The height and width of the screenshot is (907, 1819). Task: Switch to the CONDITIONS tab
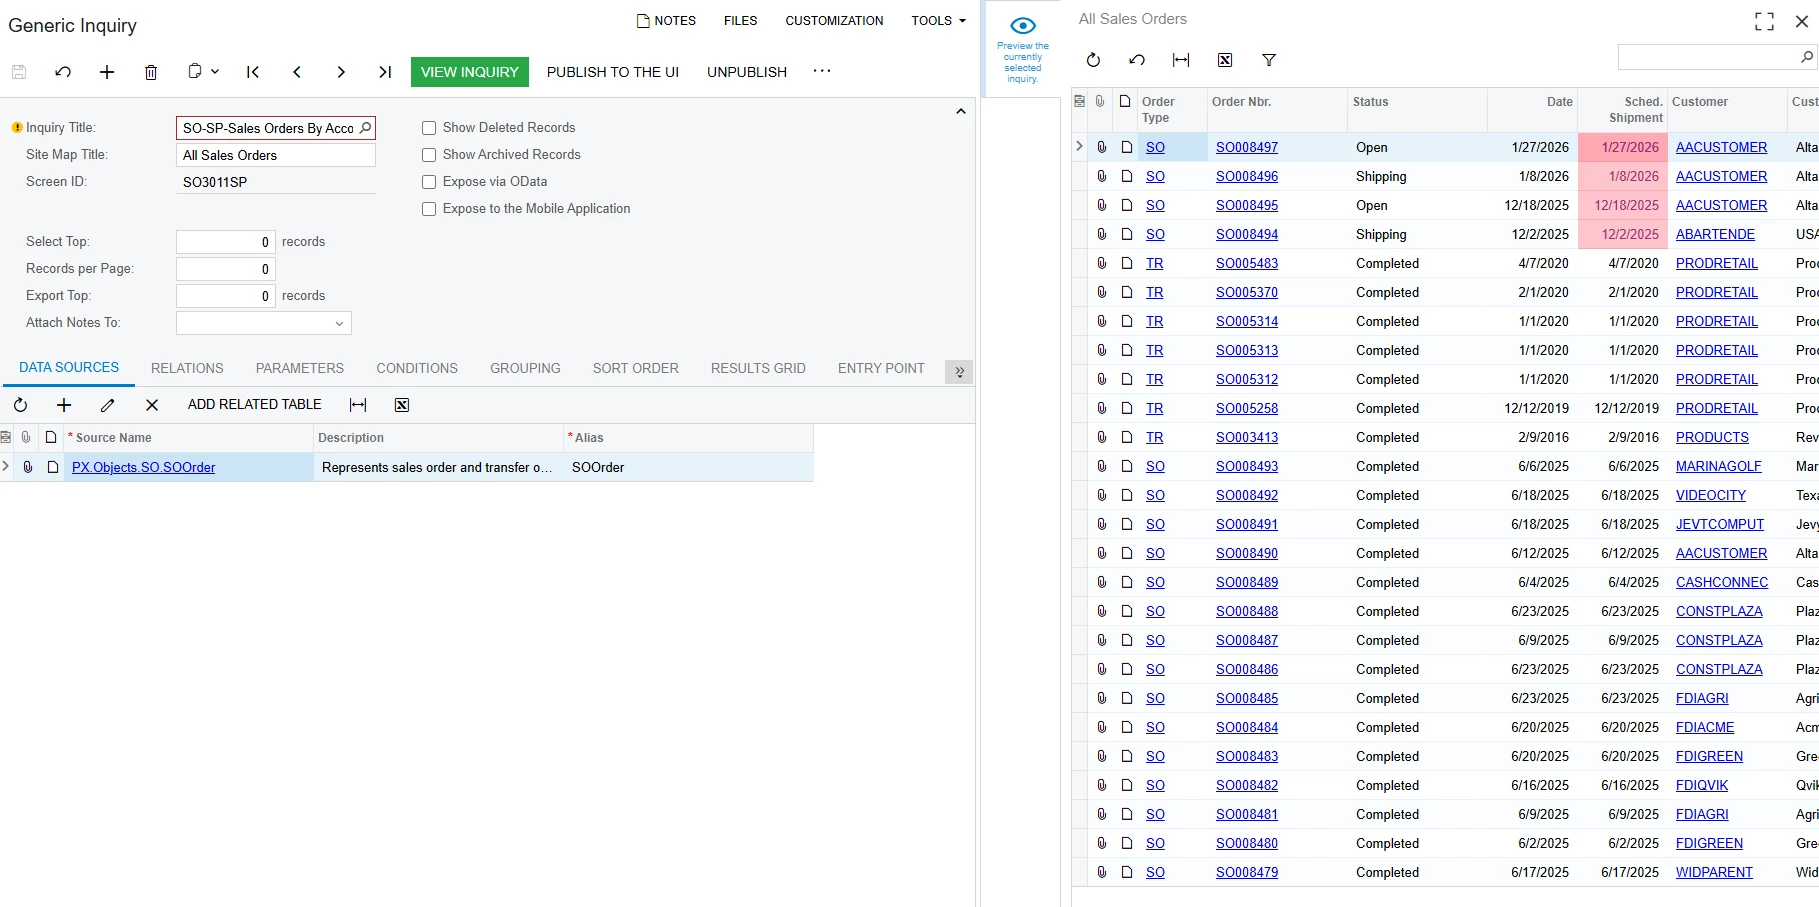(417, 368)
